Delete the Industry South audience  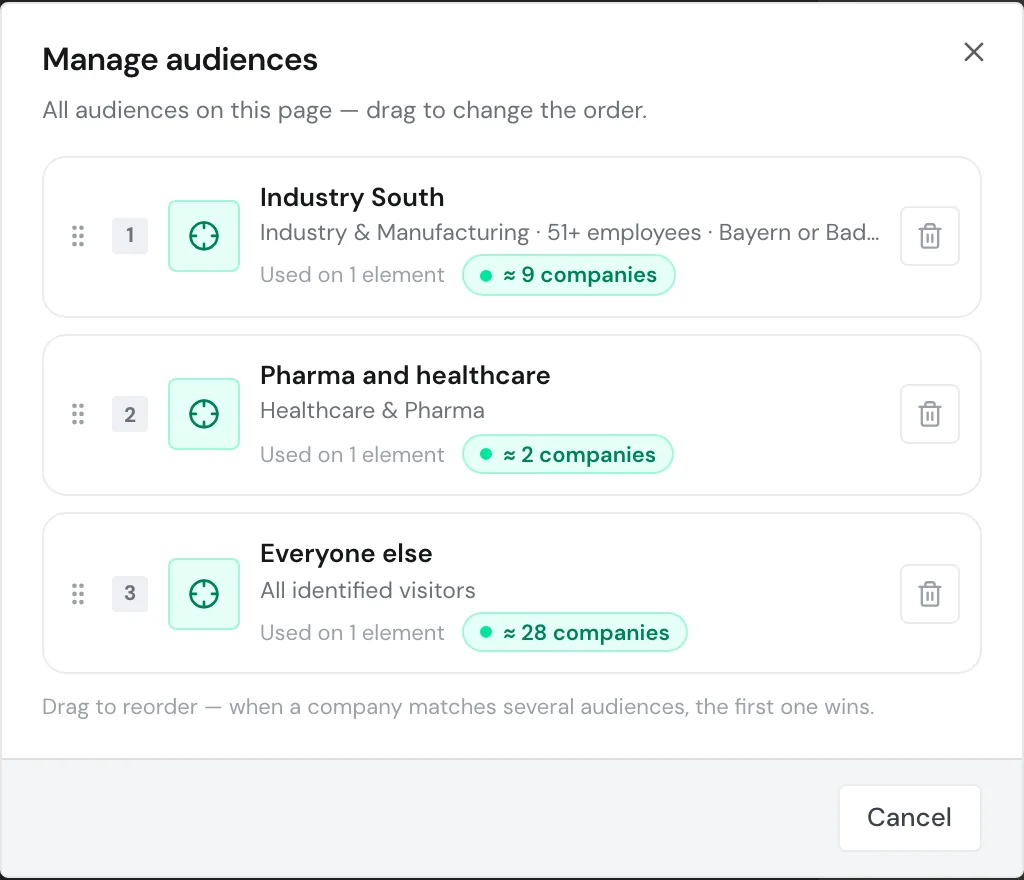click(x=929, y=236)
